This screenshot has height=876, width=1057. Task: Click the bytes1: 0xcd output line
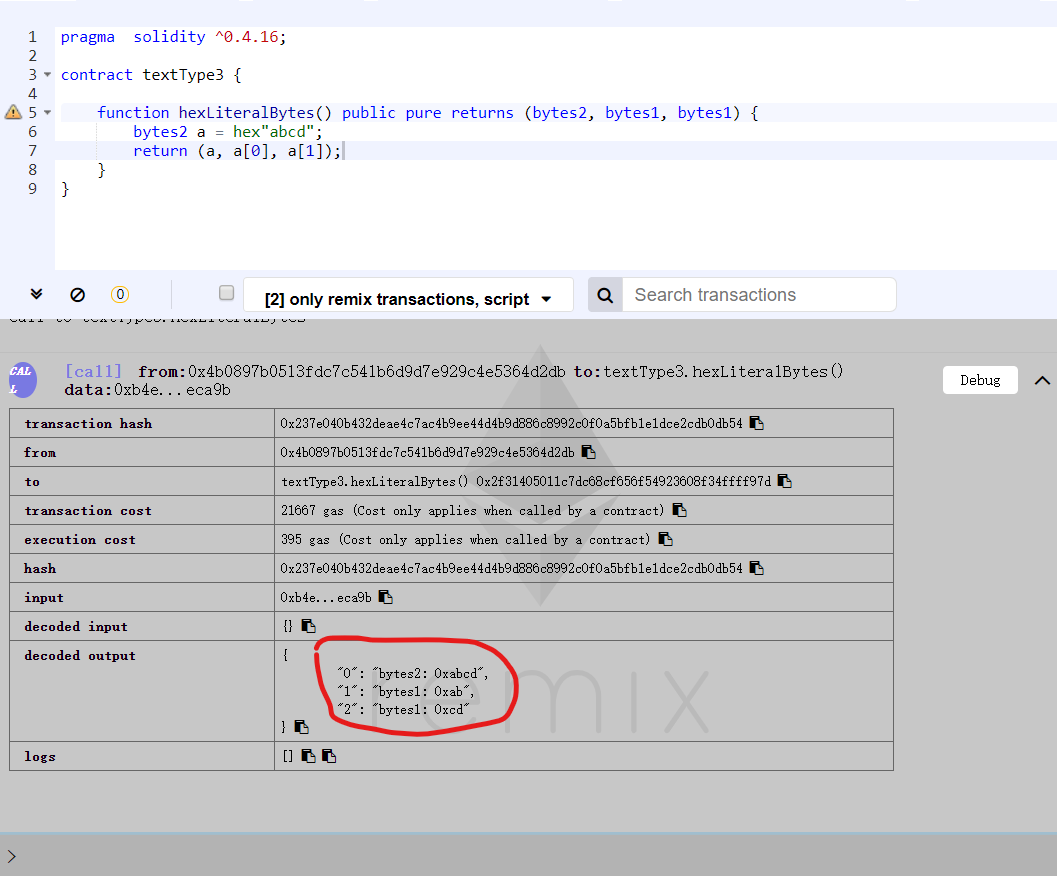click(403, 709)
